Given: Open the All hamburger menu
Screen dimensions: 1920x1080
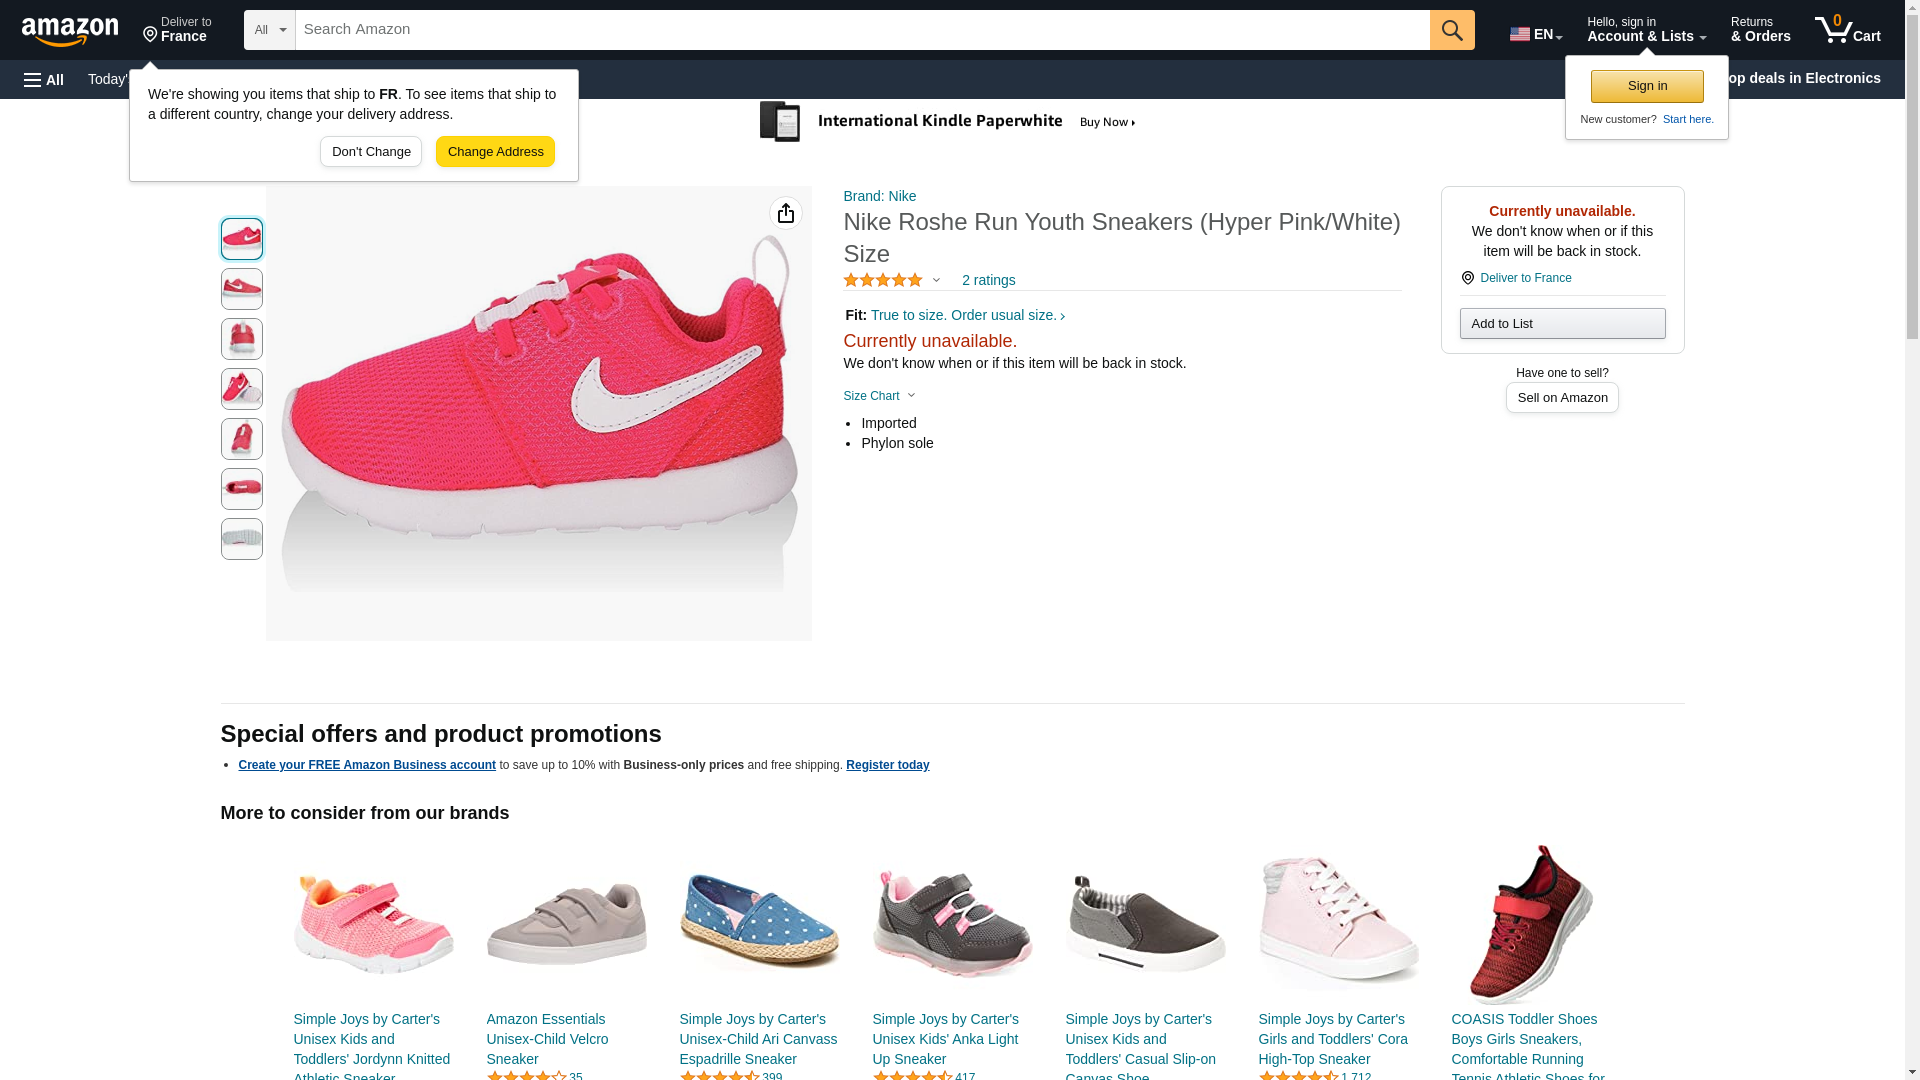Looking at the screenshot, I should click(x=44, y=79).
